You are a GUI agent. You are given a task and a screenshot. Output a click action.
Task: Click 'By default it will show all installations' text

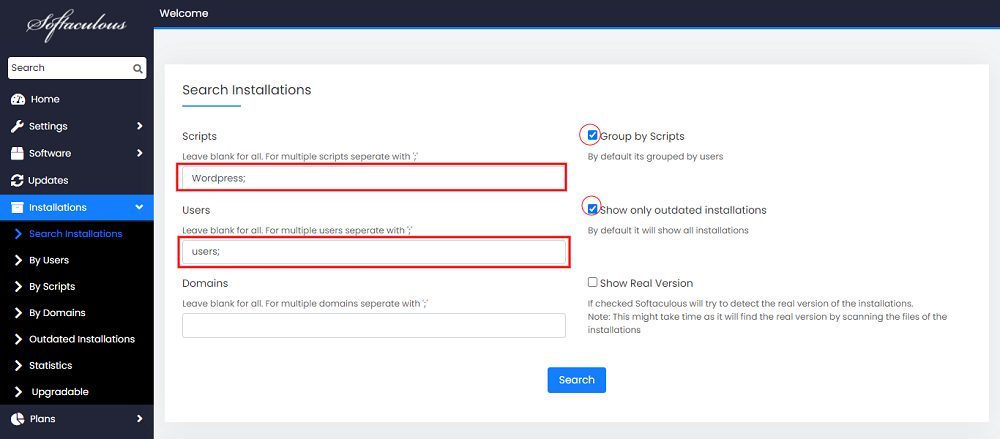coord(668,230)
